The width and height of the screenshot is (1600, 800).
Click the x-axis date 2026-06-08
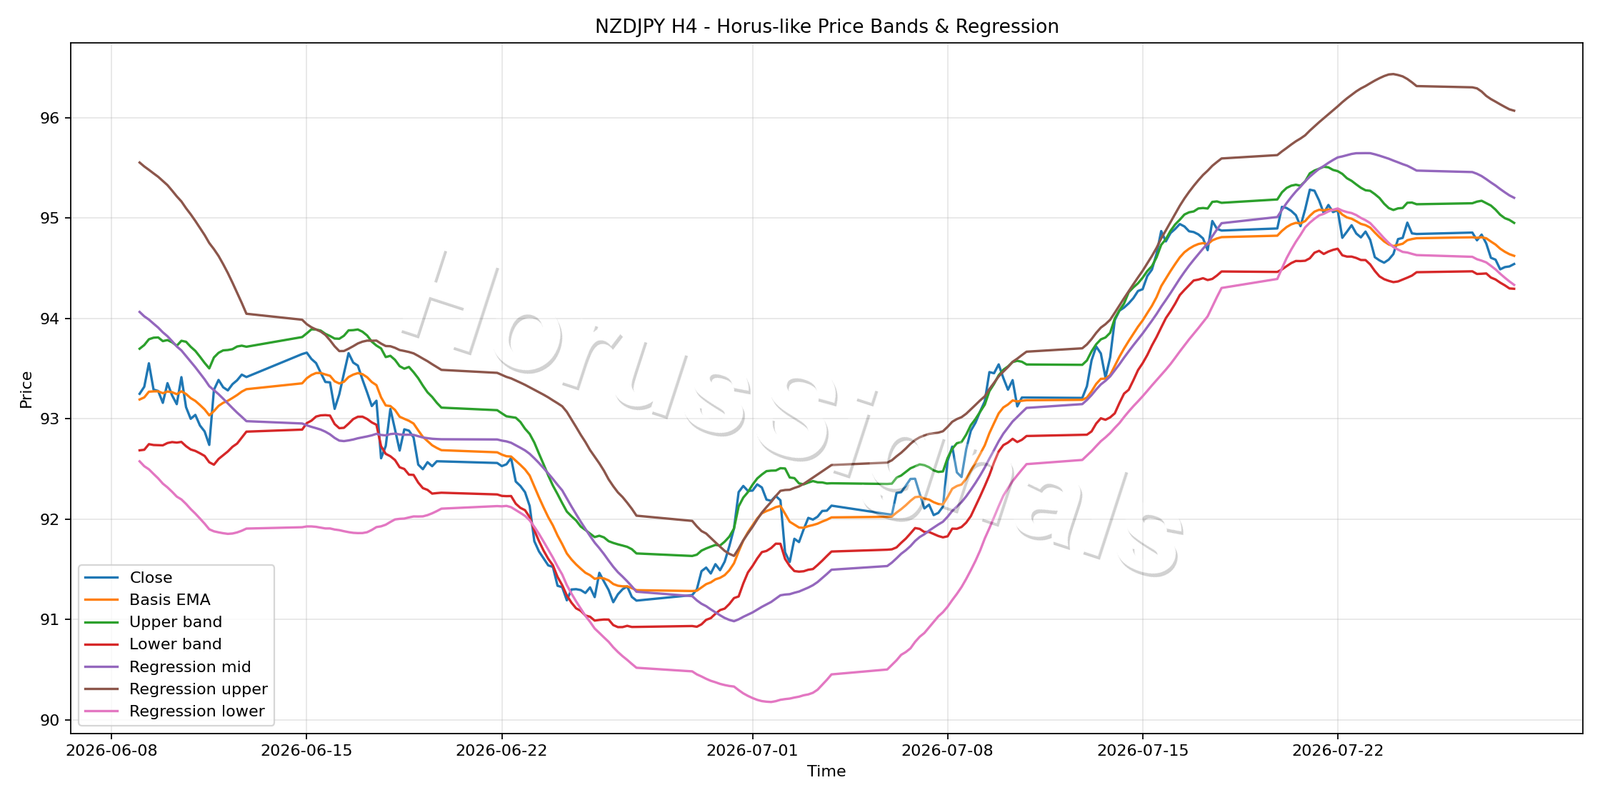[110, 750]
